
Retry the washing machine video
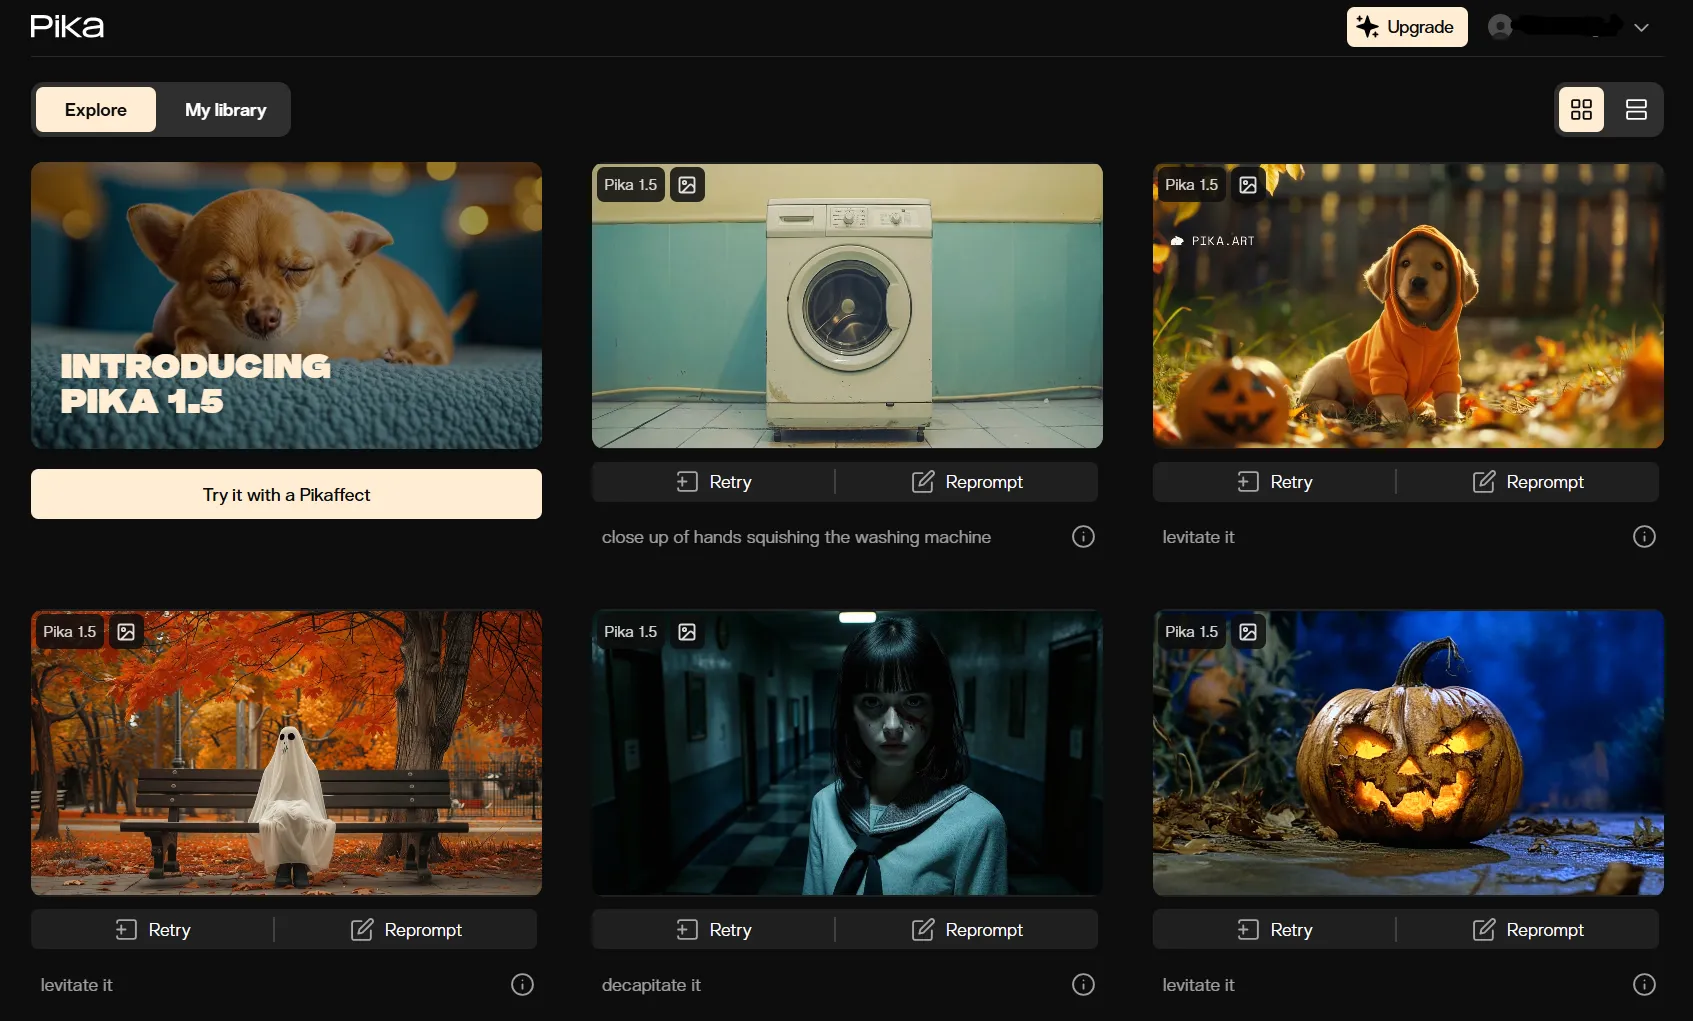coord(714,482)
